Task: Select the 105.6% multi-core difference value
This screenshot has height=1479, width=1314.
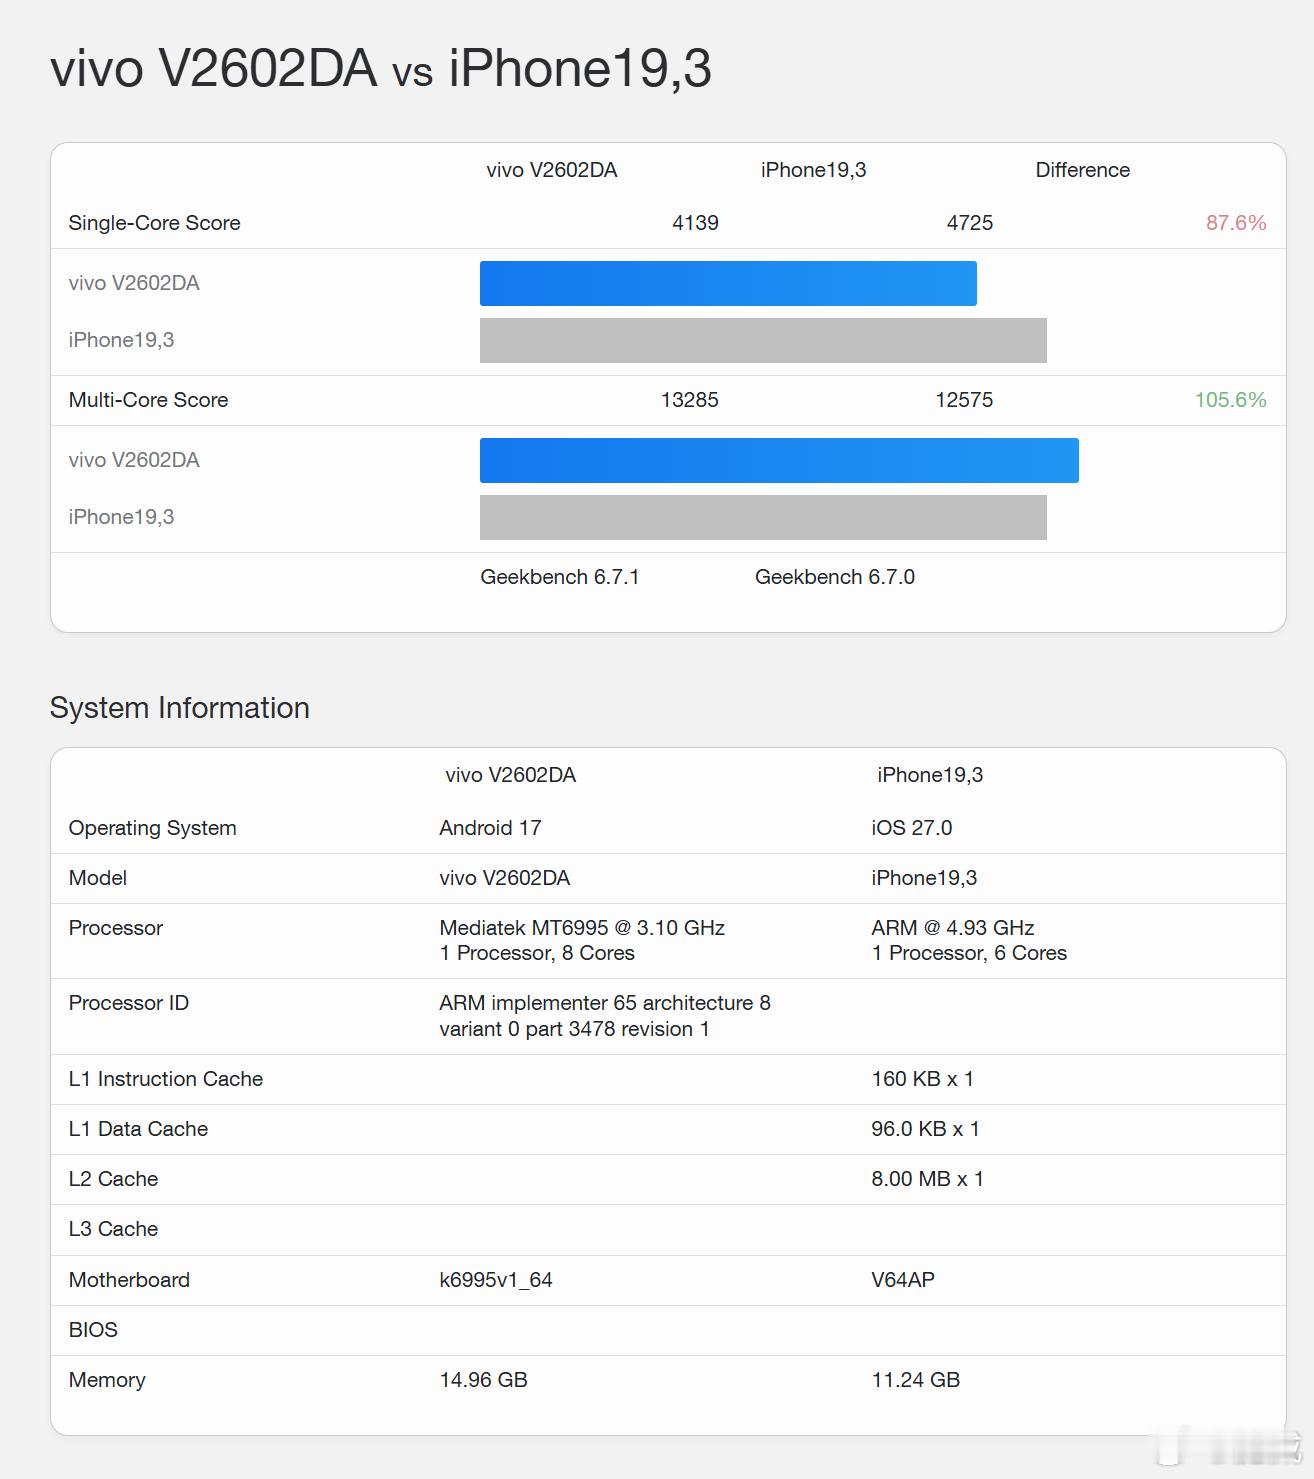Action: click(x=1230, y=400)
